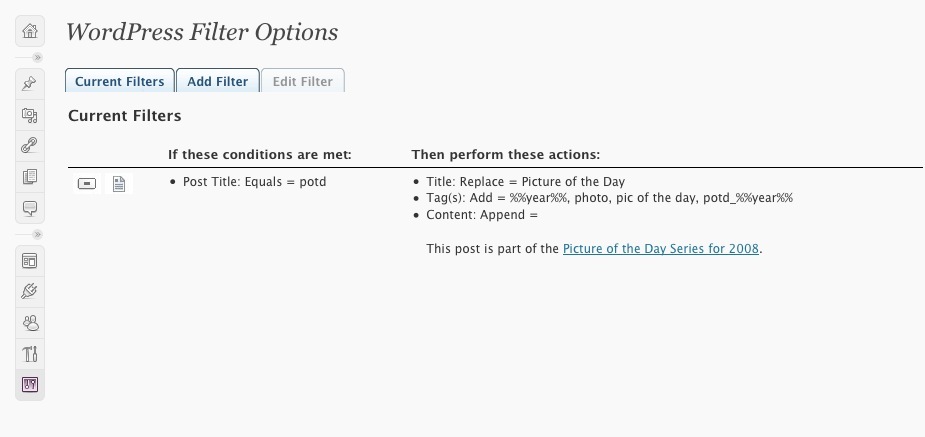Expand sidebar using lower double-arrow separator

[x=38, y=234]
